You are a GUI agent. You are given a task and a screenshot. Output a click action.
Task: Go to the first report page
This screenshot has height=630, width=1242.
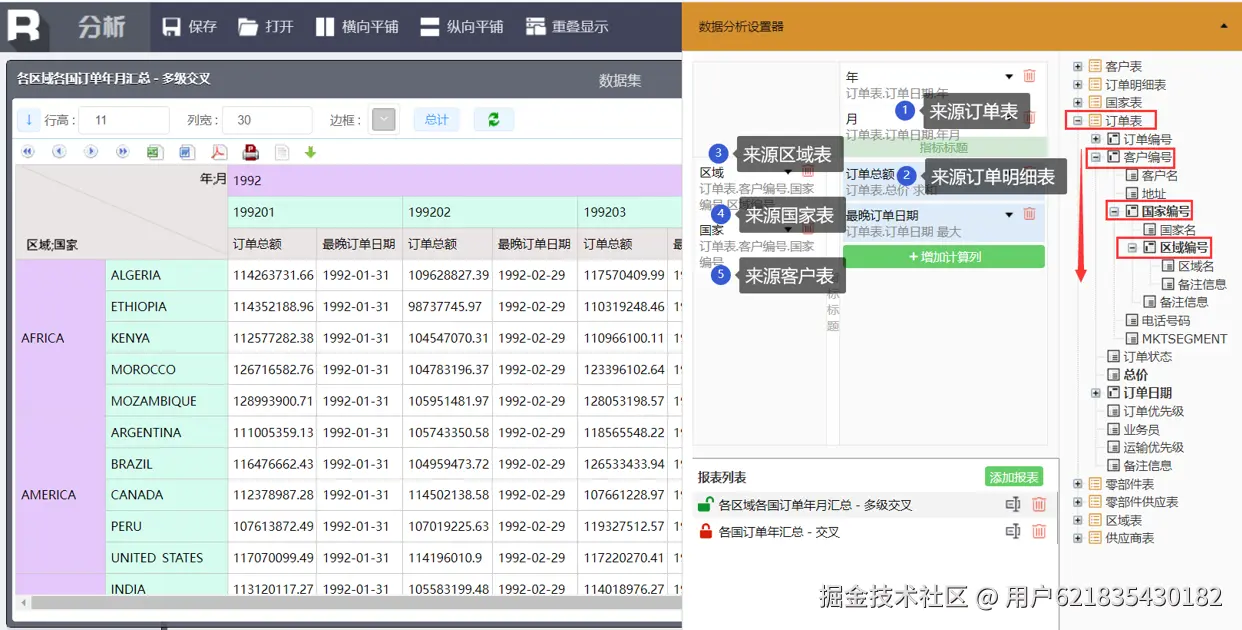tap(28, 152)
